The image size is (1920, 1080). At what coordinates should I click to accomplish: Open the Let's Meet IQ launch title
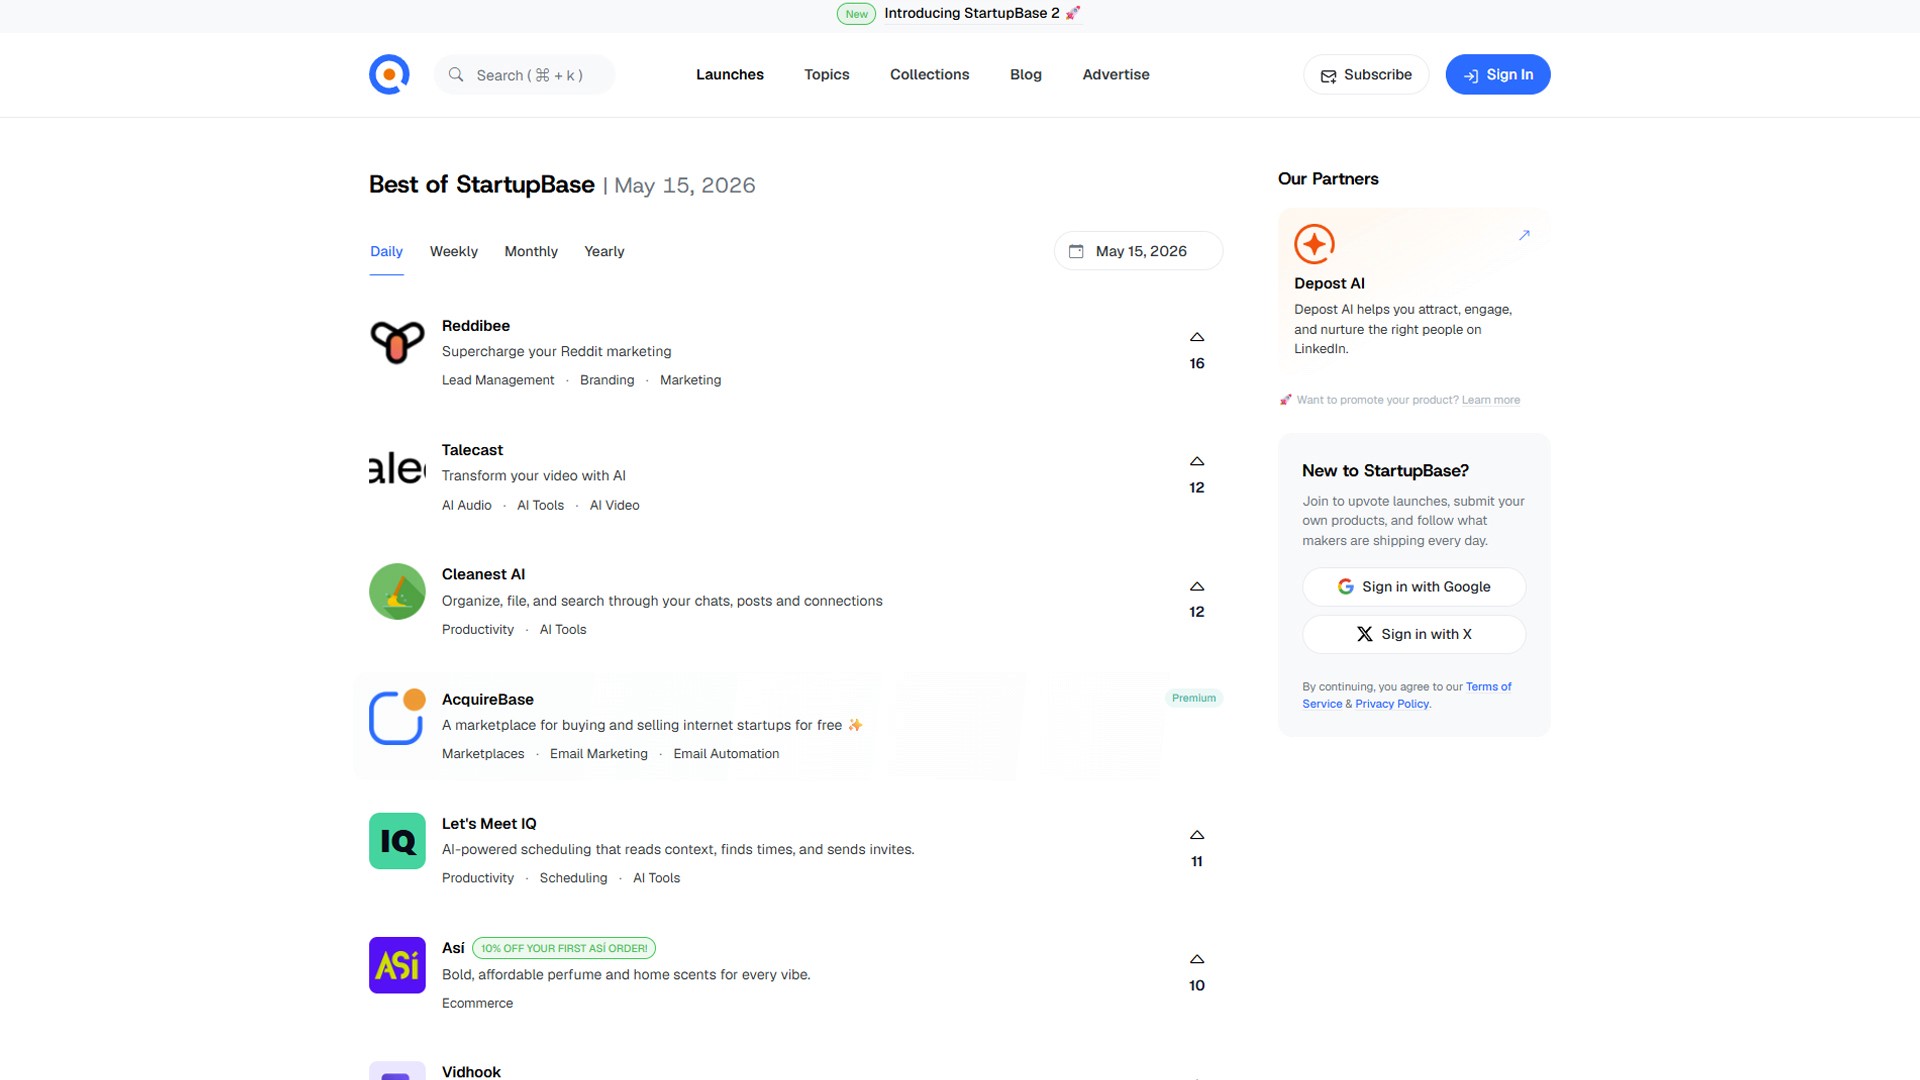point(489,823)
